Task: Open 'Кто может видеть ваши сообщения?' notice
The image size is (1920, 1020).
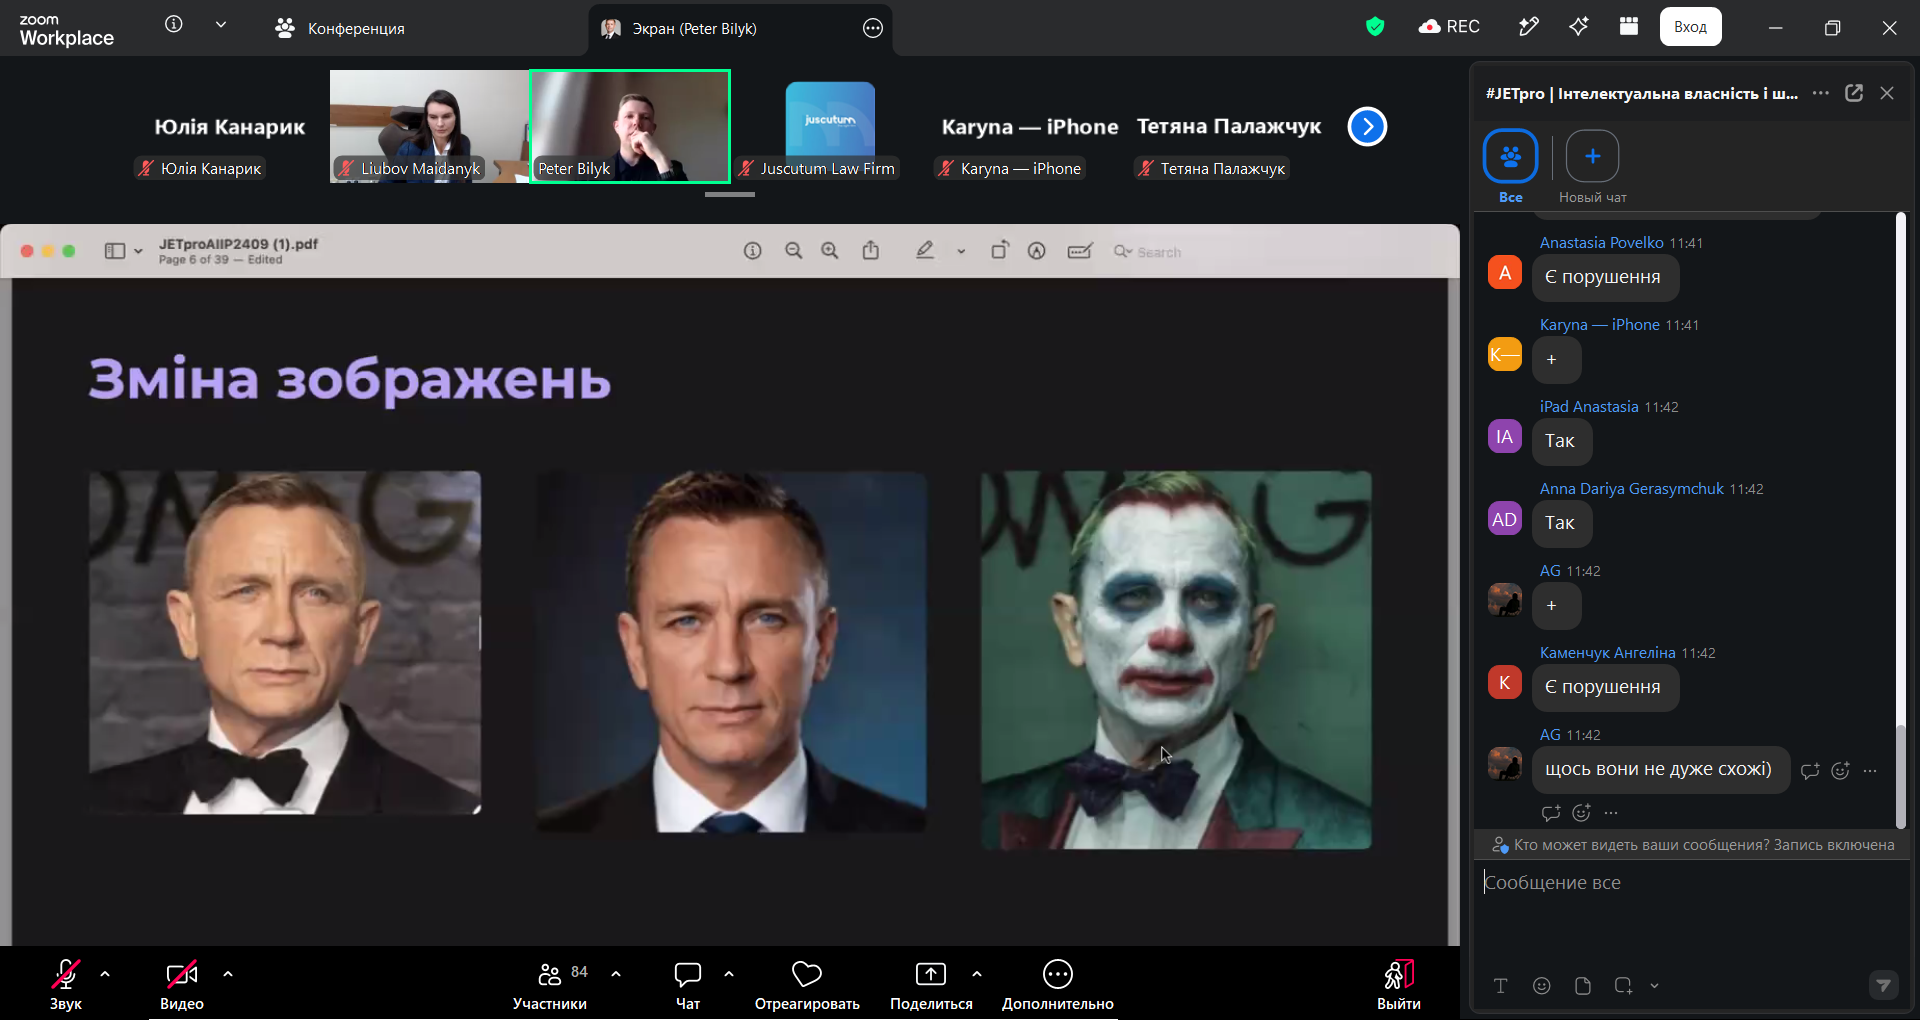Action: (1693, 845)
